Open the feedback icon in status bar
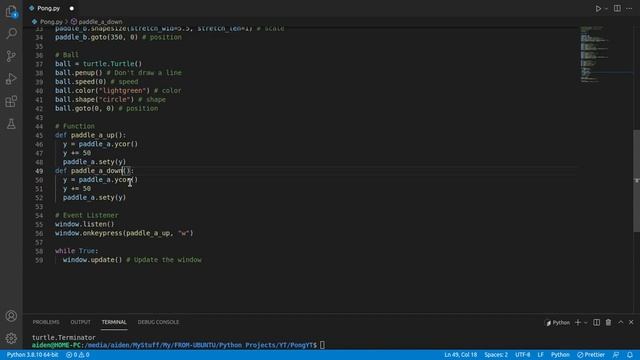Viewport: 640px width, 360px height. pyautogui.click(x=616, y=355)
